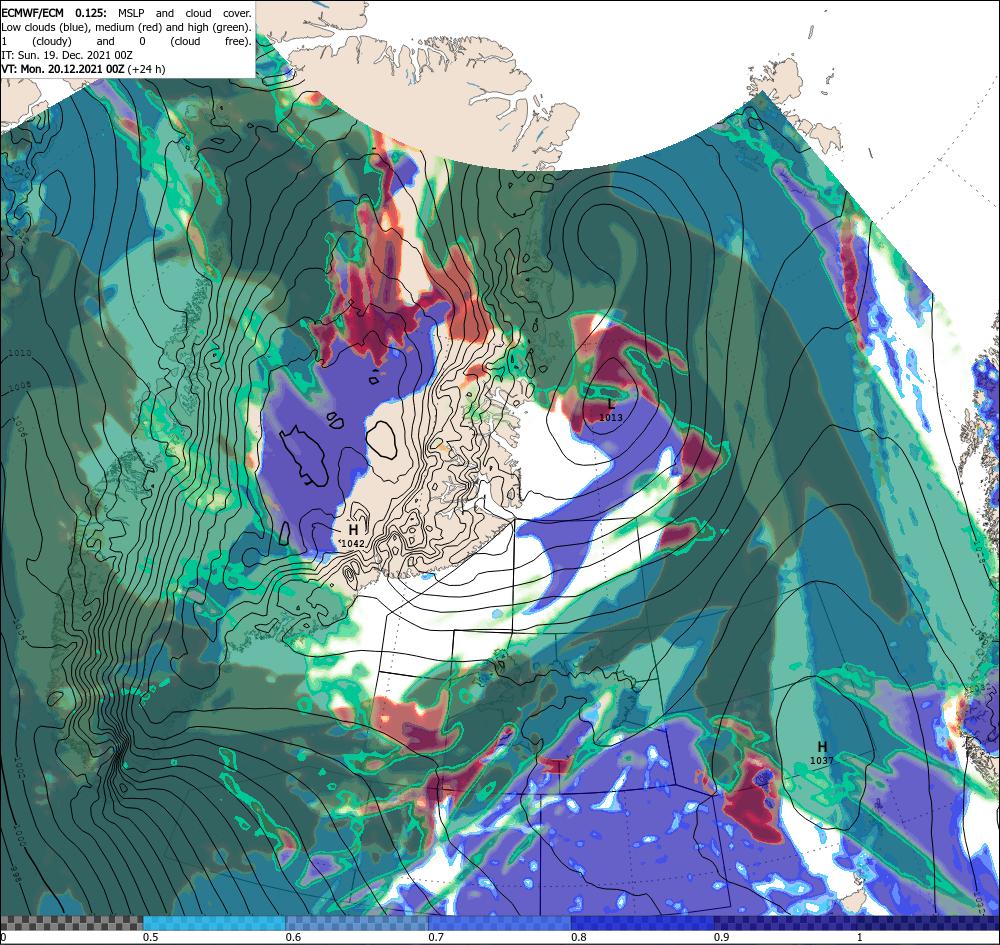Click the gray checkered 0 to 0.5 scale segment
The height and width of the screenshot is (945, 1000).
pos(71,923)
